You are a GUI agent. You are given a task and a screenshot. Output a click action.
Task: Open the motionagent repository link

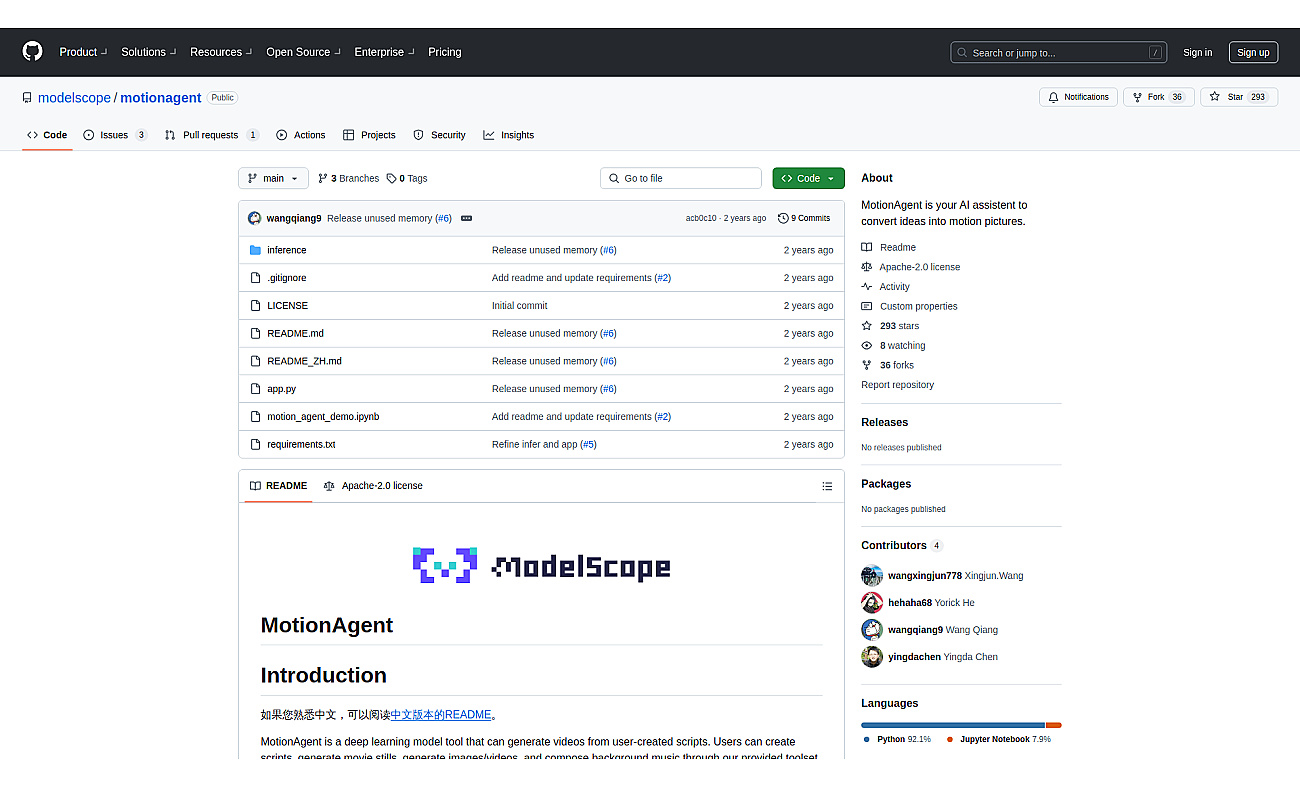(x=161, y=97)
